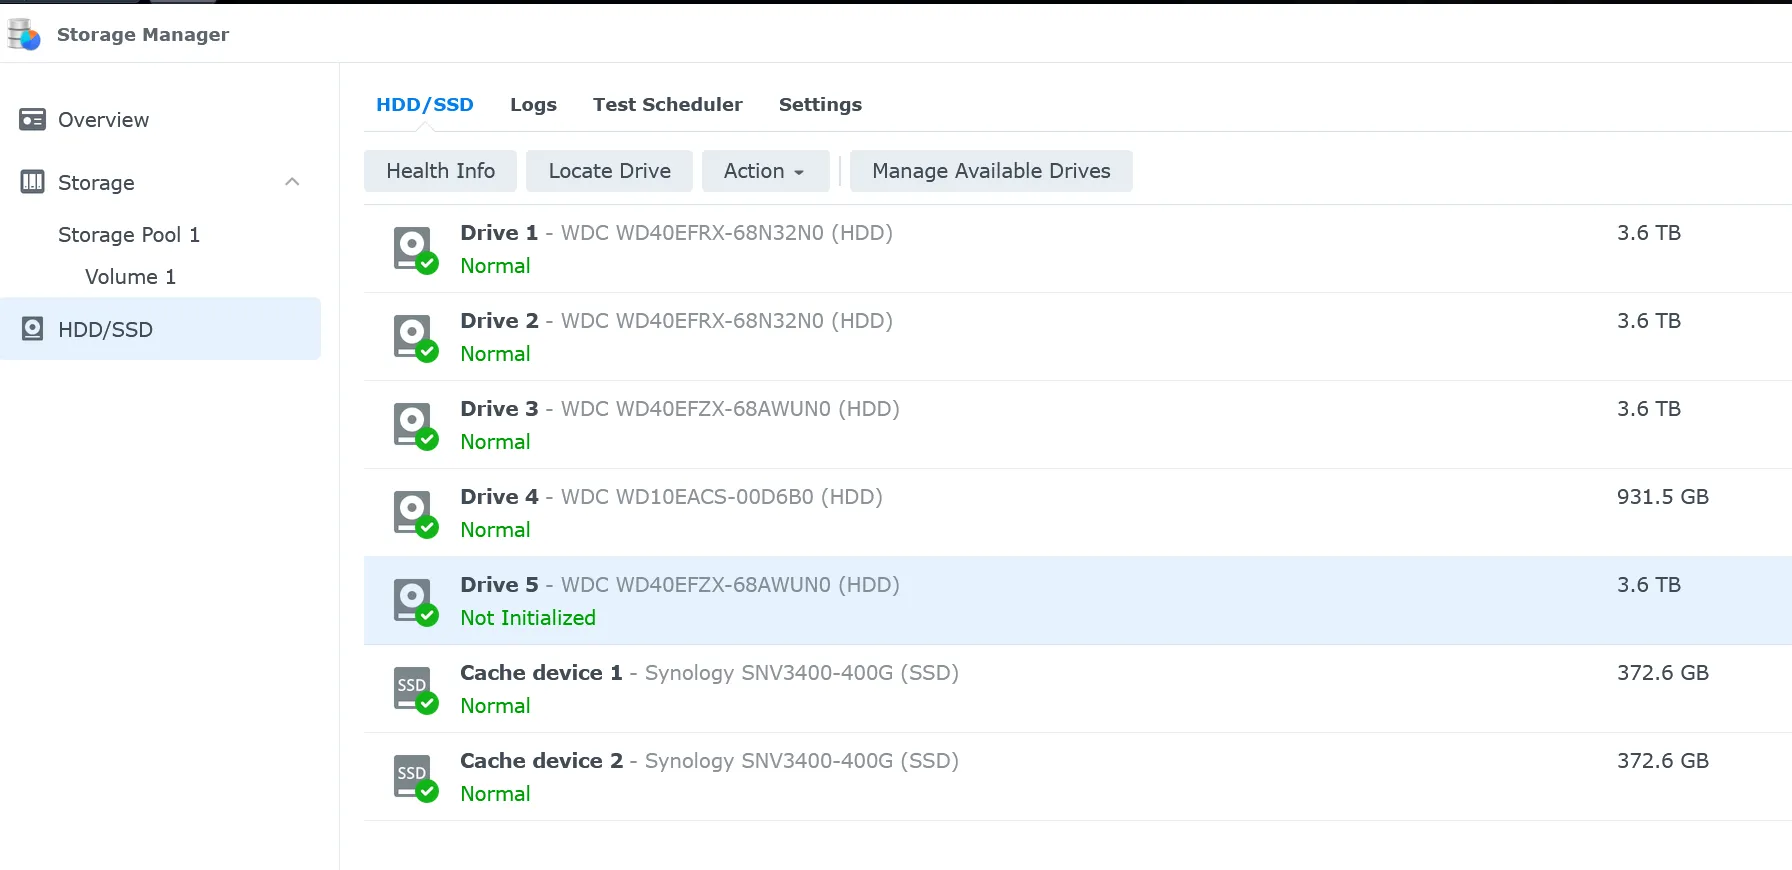Image resolution: width=1792 pixels, height=870 pixels.
Task: Select the Drive 2 row title
Action: click(x=676, y=321)
